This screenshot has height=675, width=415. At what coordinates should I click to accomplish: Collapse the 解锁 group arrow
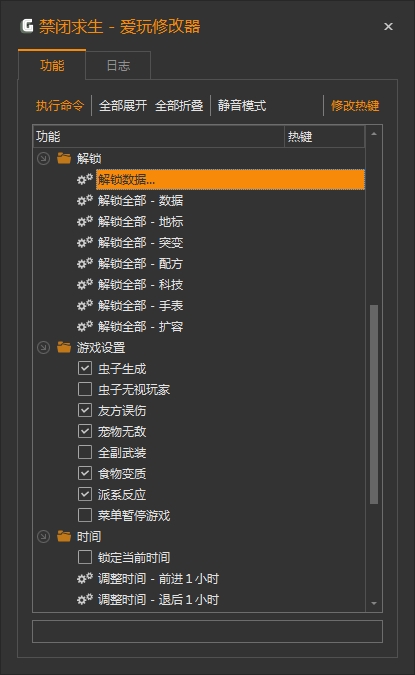point(43,158)
